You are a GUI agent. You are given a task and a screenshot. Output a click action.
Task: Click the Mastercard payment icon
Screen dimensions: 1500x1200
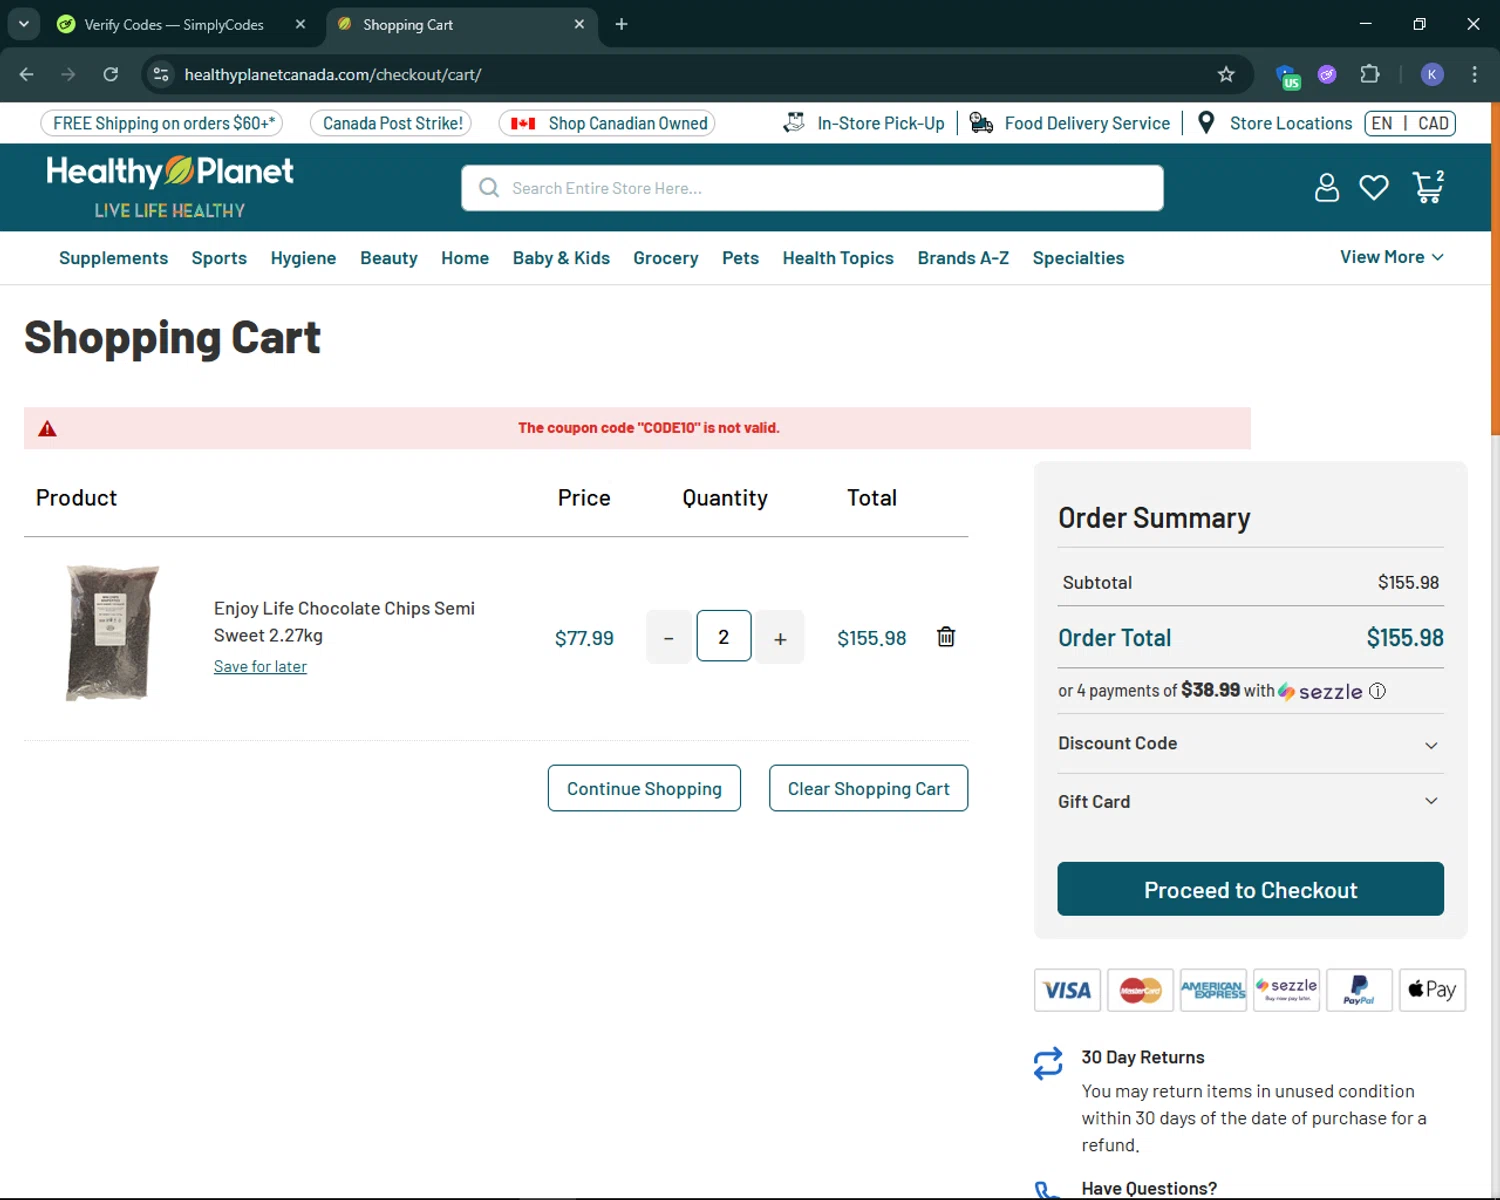coord(1140,990)
